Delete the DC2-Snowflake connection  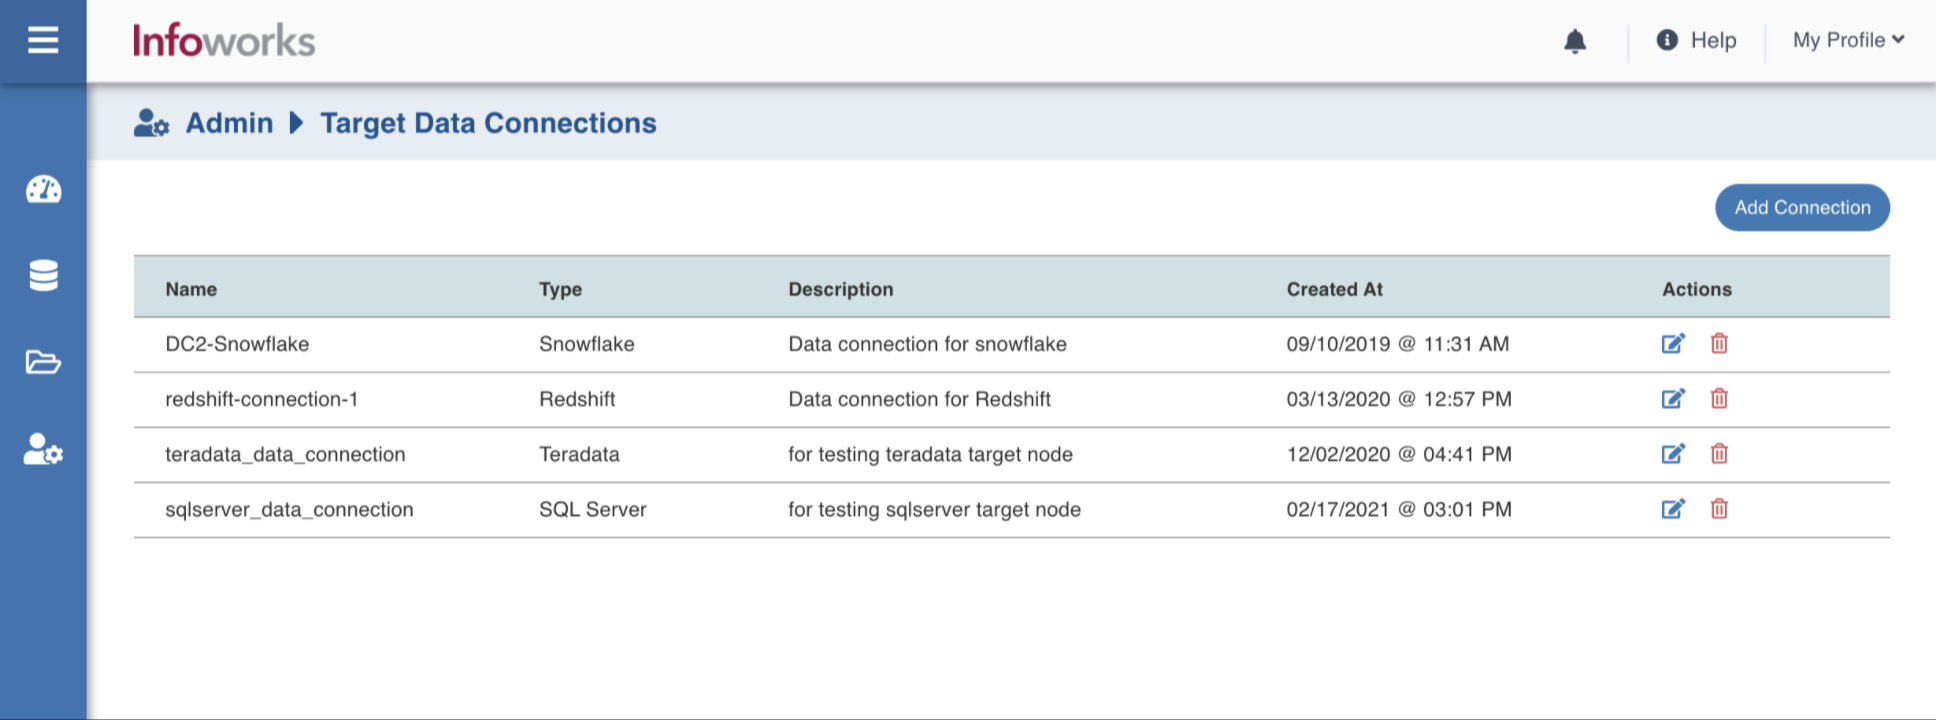tap(1719, 344)
